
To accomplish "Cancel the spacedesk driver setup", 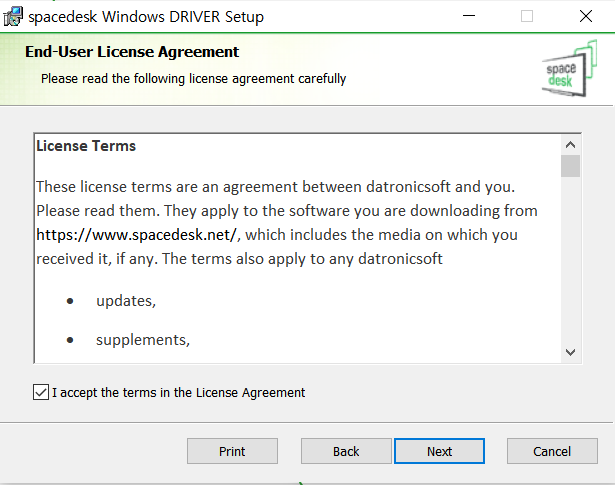I will tap(552, 451).
